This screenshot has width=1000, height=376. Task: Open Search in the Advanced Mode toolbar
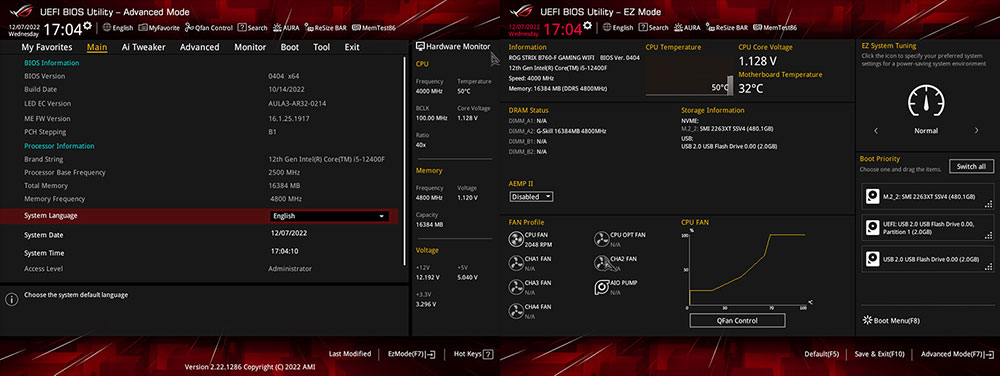click(253, 27)
